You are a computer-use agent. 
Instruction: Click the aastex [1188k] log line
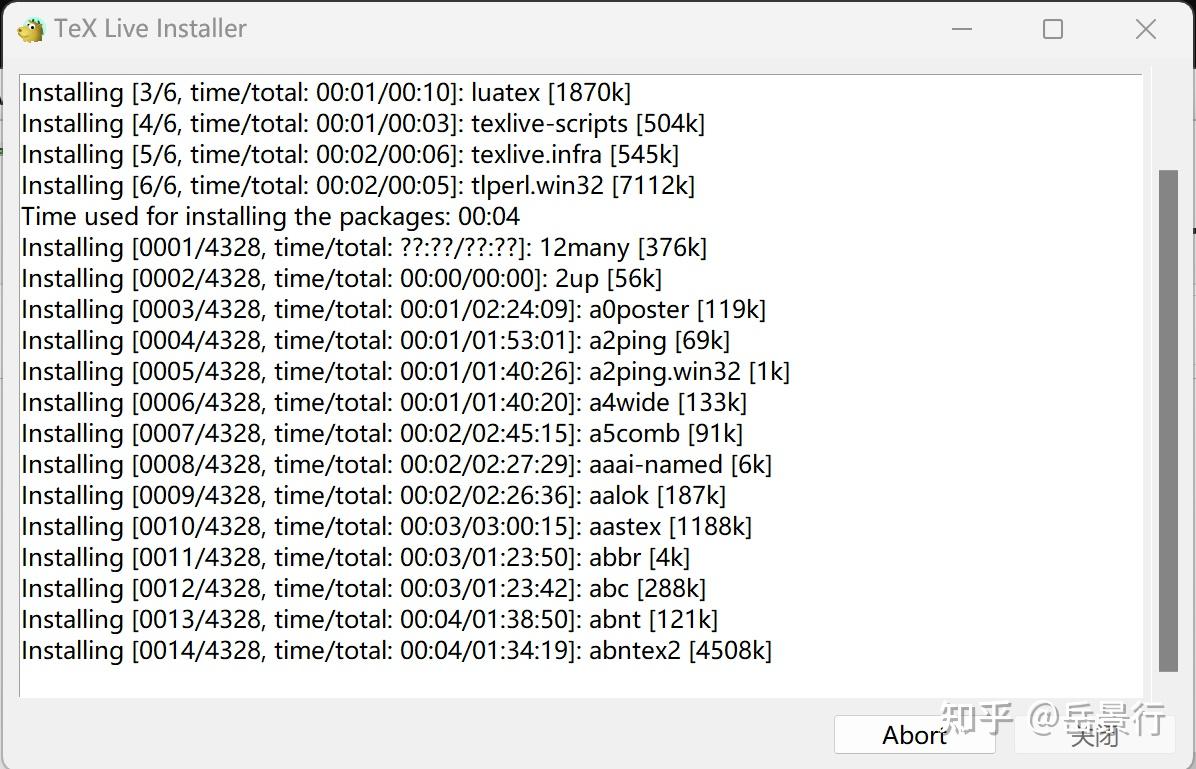pyautogui.click(x=386, y=526)
